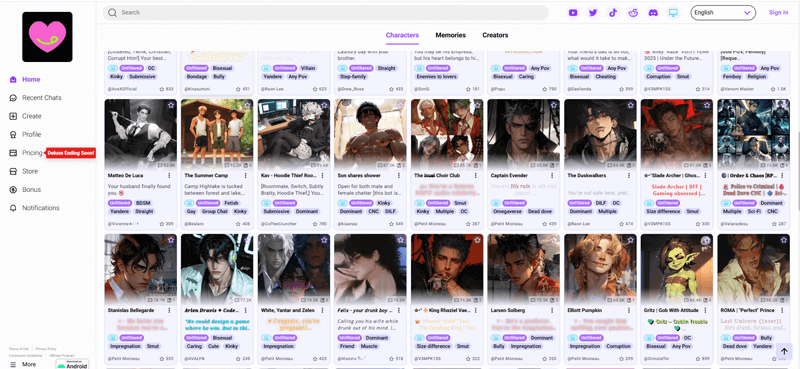Click the image chip icon on Elliott Pumpkin card
The width and height of the screenshot is (800, 369).
[571, 338]
